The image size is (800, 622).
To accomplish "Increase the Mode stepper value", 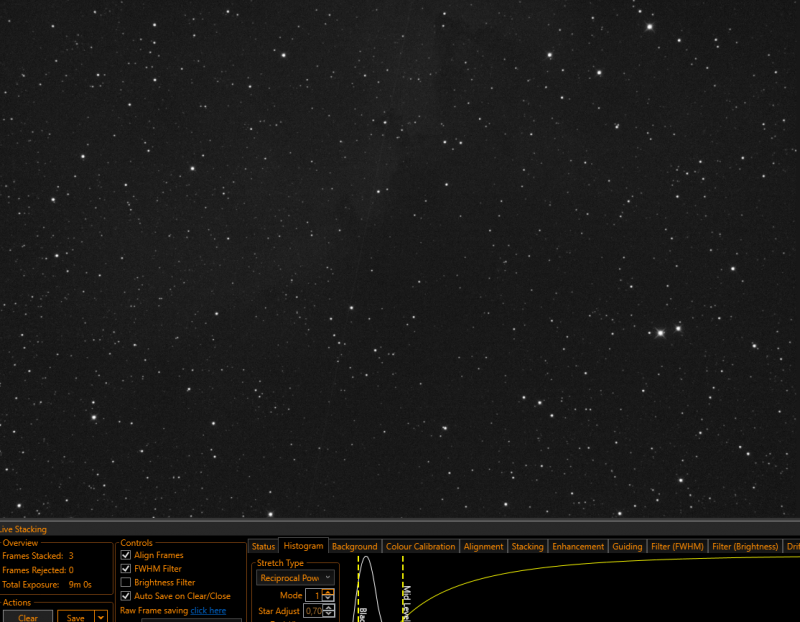I will point(328,592).
